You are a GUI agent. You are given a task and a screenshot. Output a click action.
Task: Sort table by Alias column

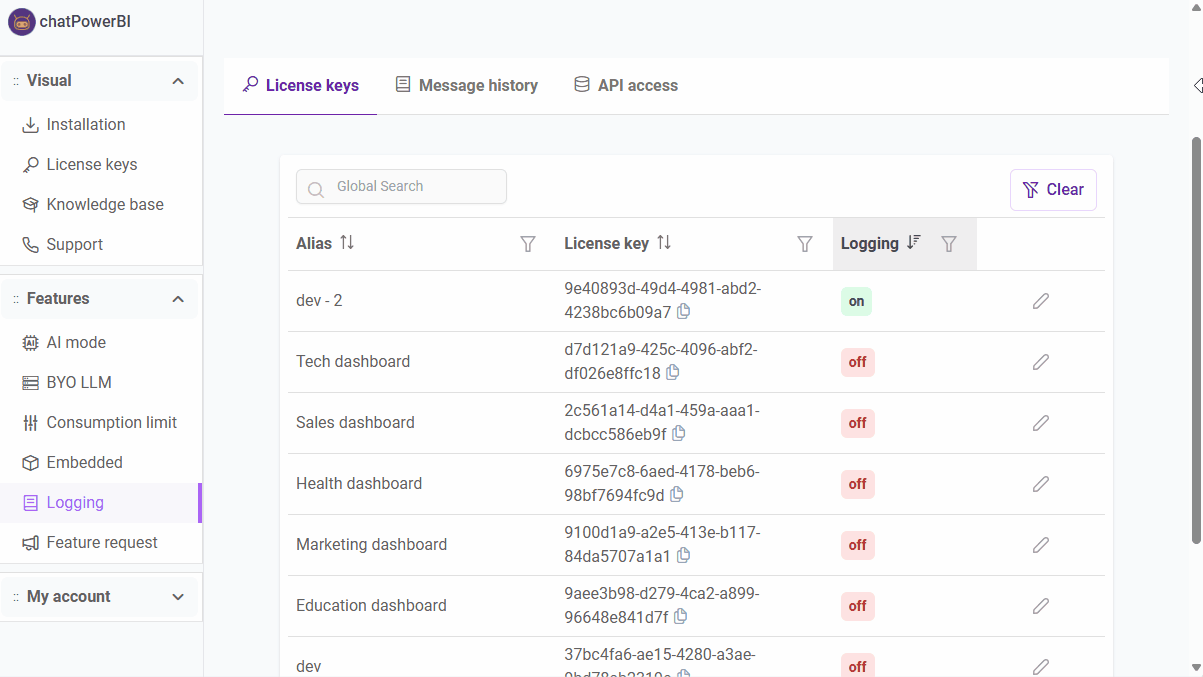click(347, 243)
